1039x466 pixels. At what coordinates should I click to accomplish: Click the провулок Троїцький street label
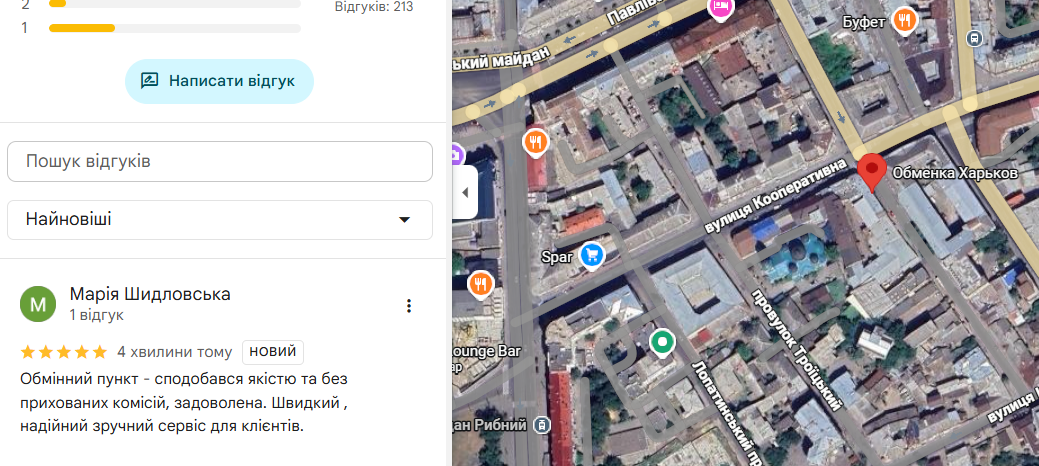click(796, 349)
